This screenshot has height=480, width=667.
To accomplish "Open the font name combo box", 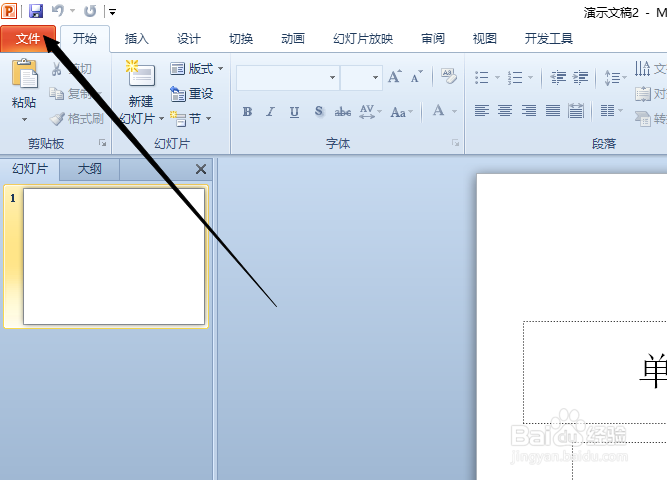I will [x=288, y=78].
